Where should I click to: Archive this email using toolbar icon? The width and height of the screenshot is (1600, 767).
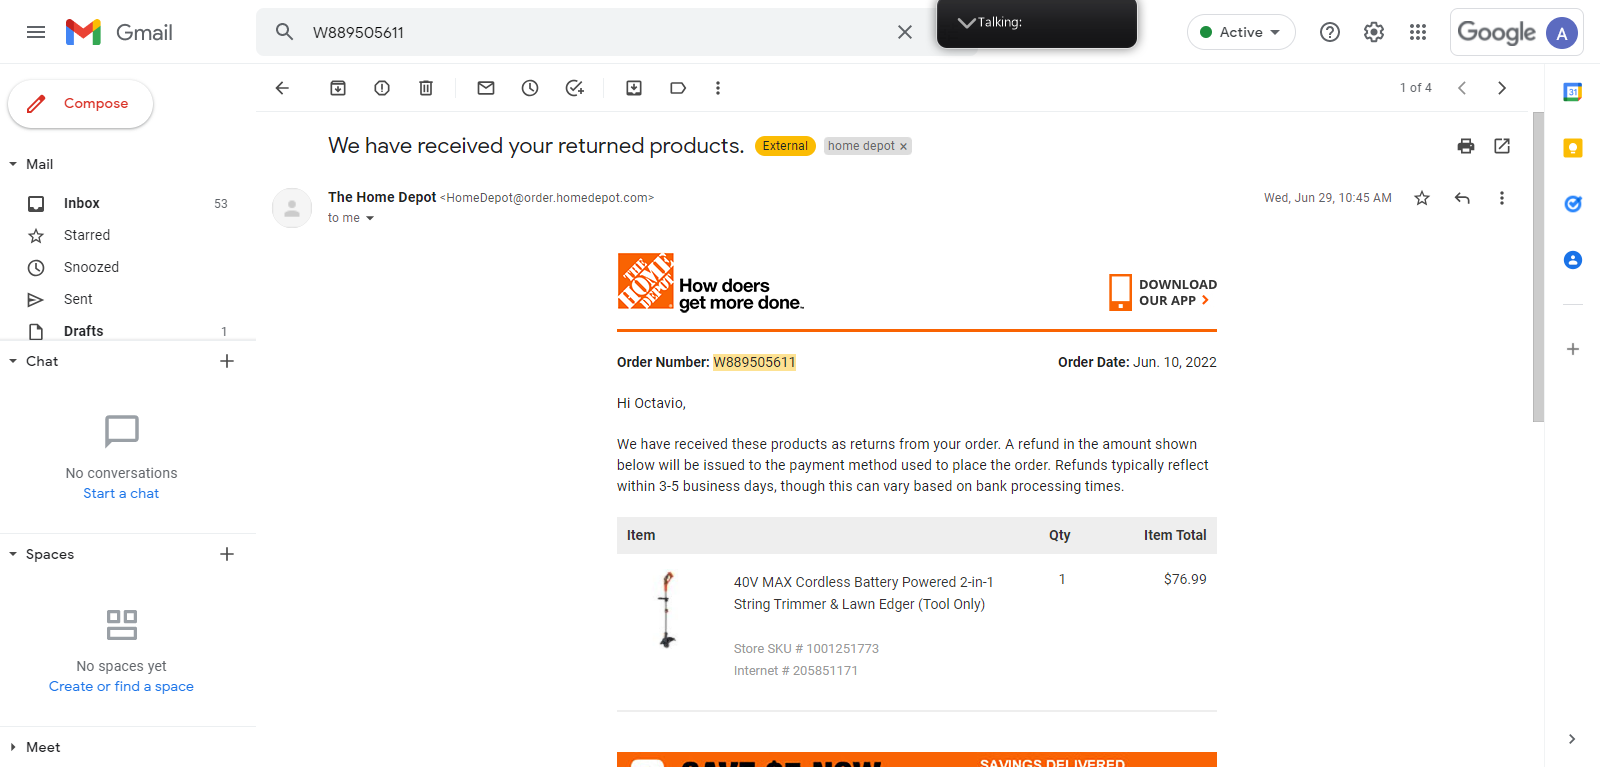[338, 88]
